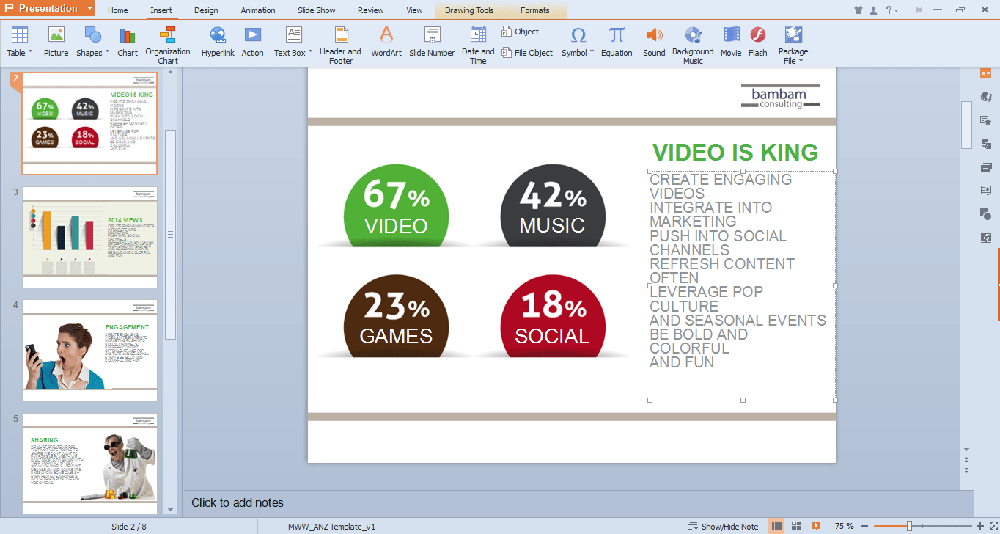Toggle Show/Hide Note in status bar
The height and width of the screenshot is (534, 1000).
(723, 526)
